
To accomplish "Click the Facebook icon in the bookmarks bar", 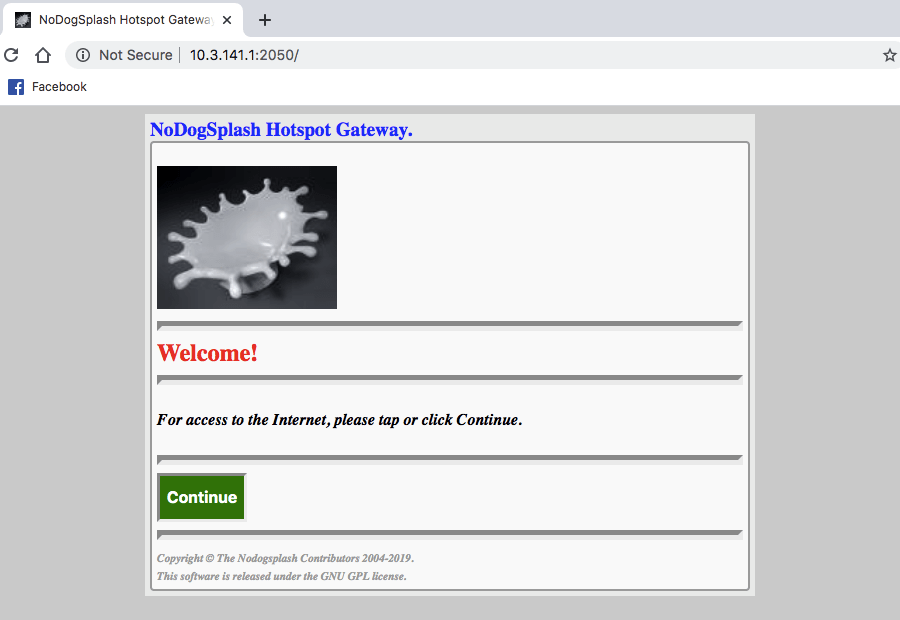I will coord(14,87).
